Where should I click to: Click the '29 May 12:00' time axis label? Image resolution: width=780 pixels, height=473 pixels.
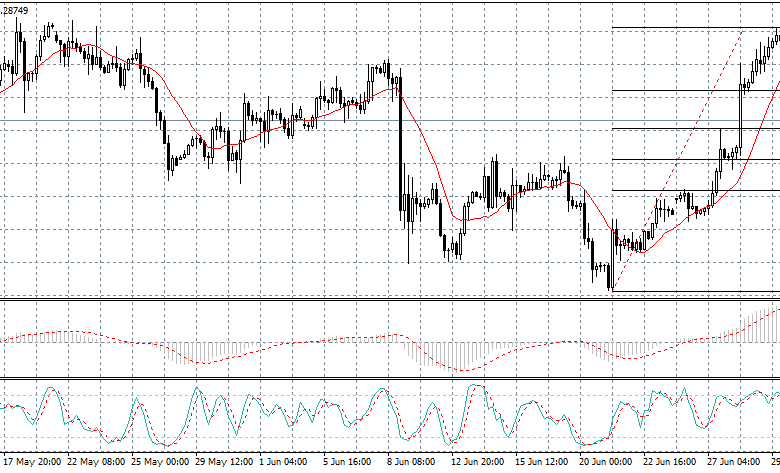coord(225,463)
